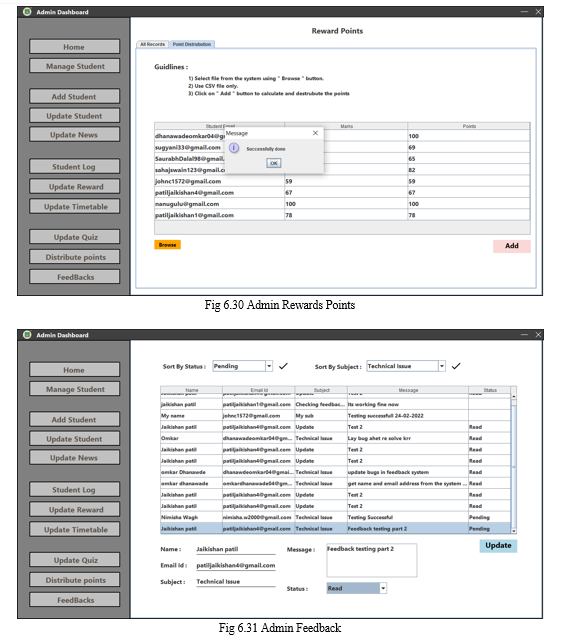570x641 pixels.
Task: Open Update Student in the Reward Points window sidebar
Action: tap(74, 116)
